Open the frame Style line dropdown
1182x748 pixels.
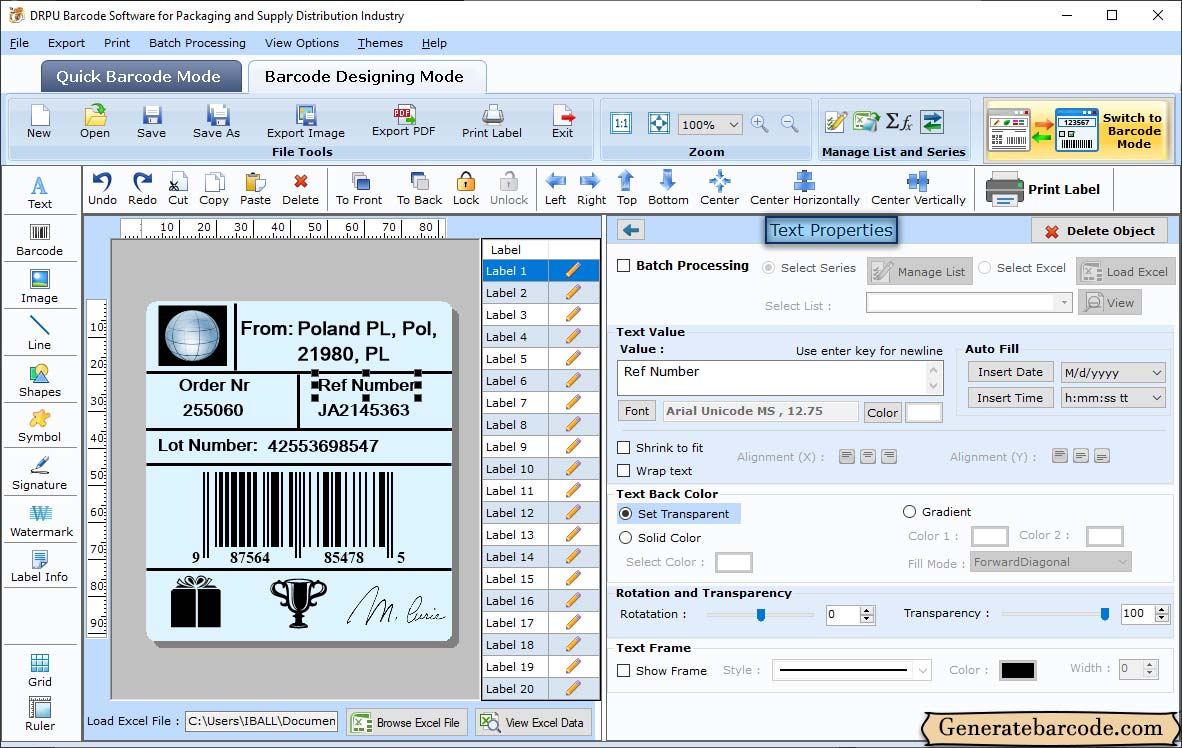(923, 670)
